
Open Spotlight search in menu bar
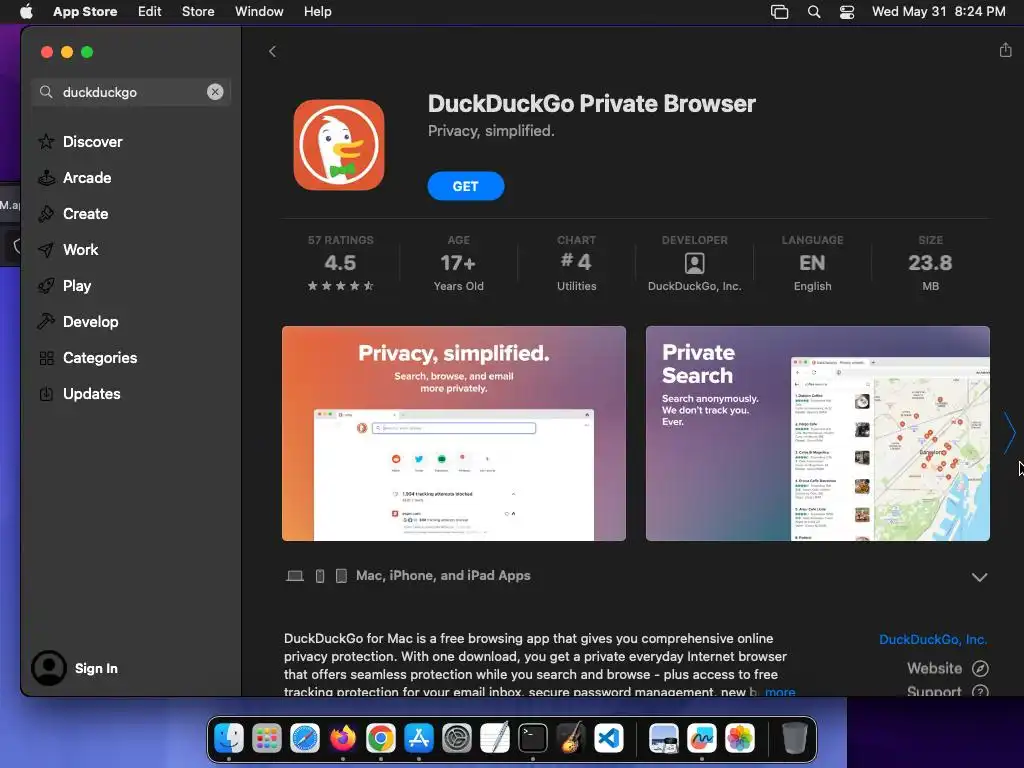(814, 12)
